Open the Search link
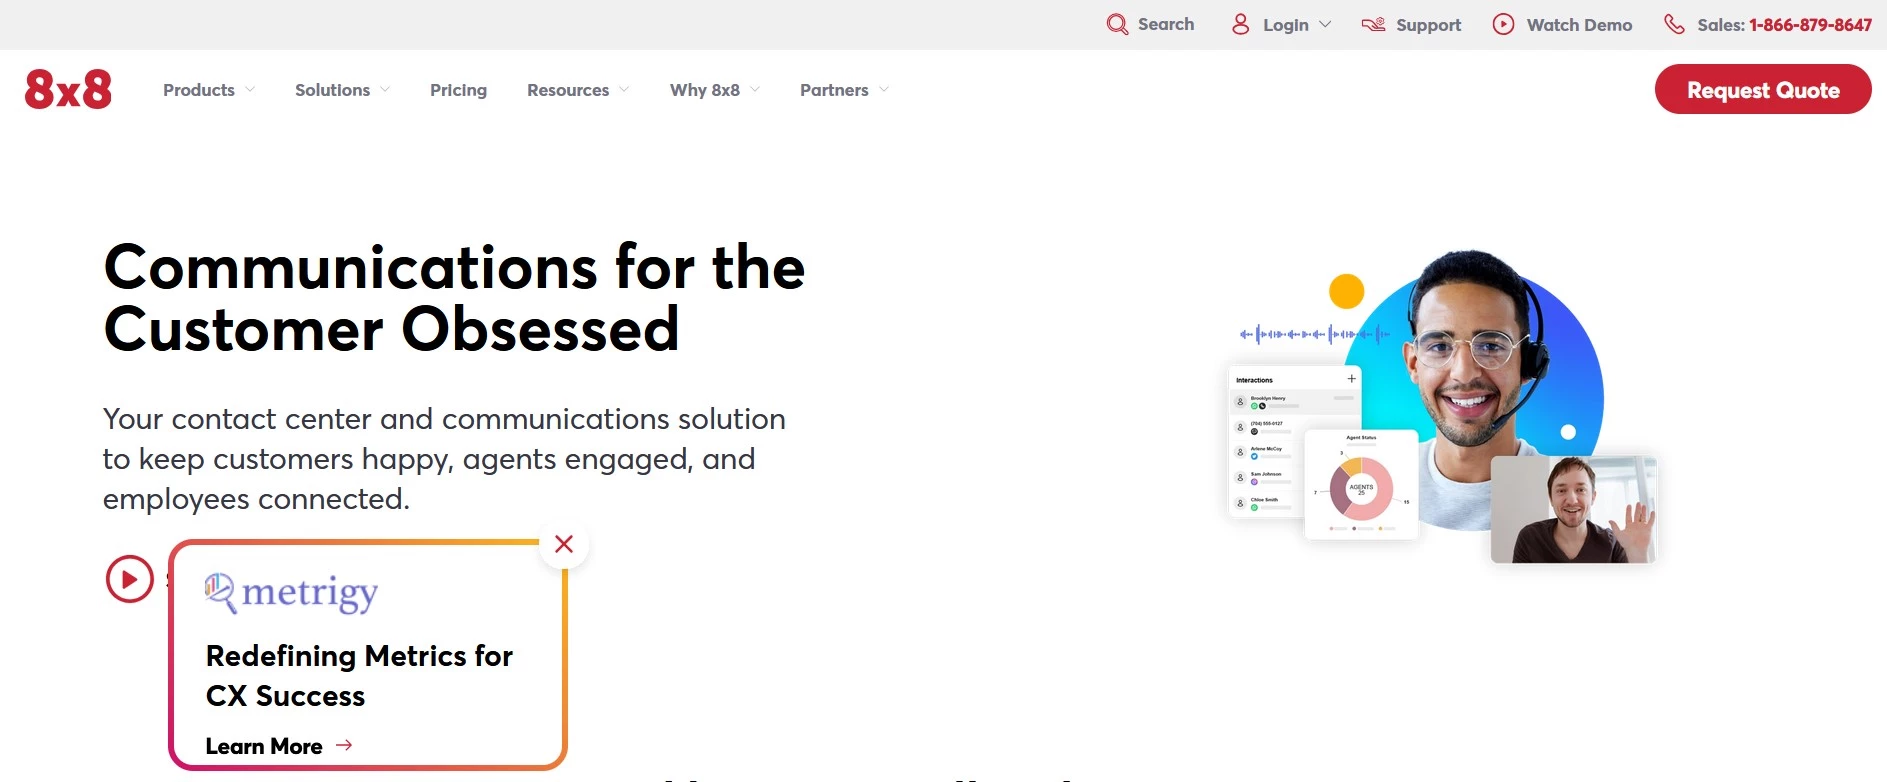Viewport: 1887px width, 782px height. tap(1166, 24)
